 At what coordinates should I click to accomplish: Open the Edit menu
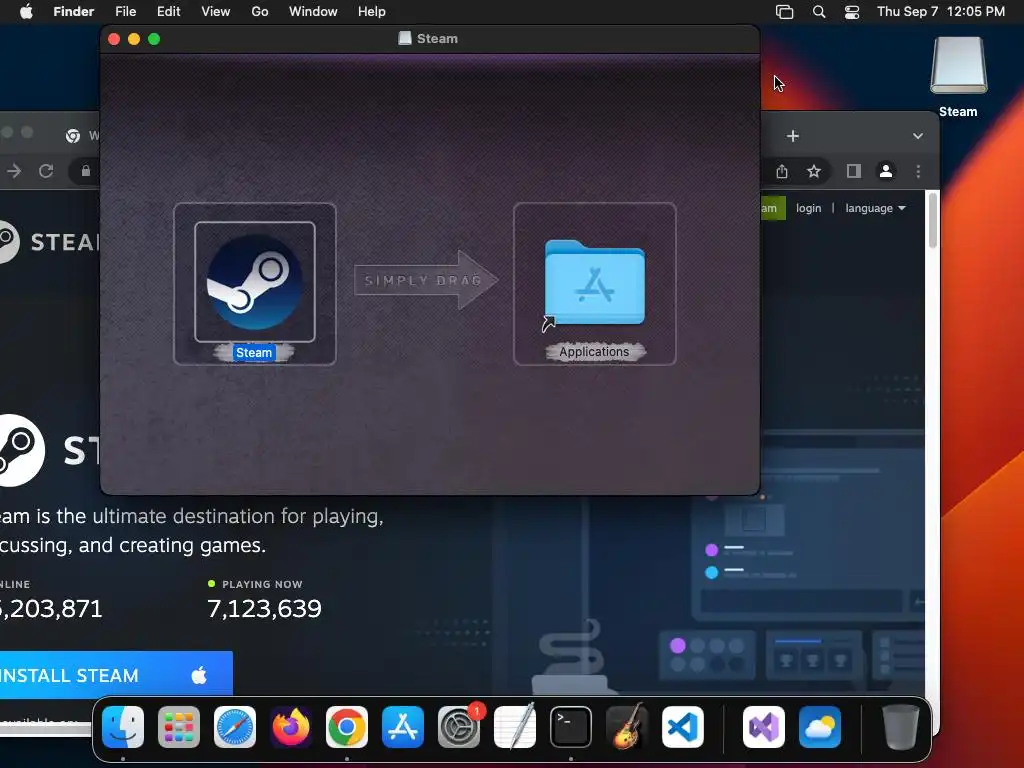point(168,12)
